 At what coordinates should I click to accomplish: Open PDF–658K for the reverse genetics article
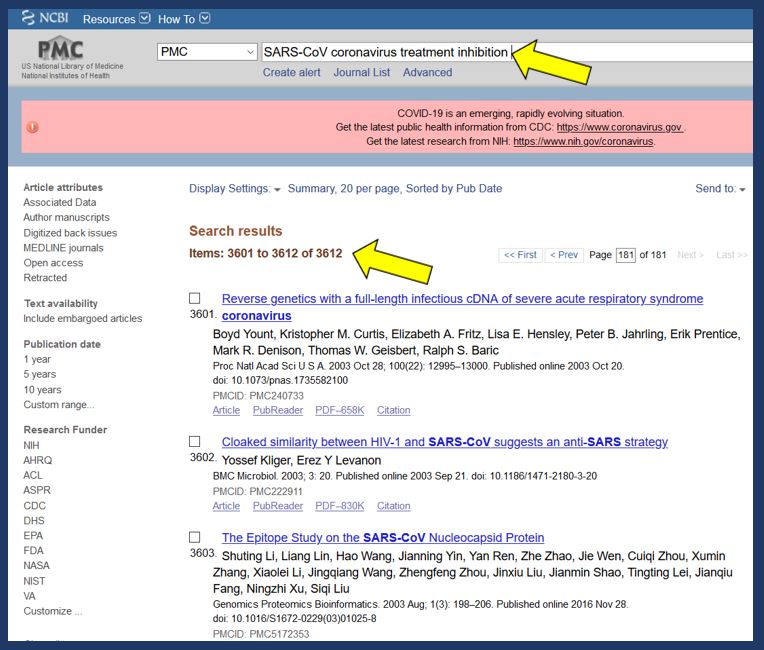(339, 410)
